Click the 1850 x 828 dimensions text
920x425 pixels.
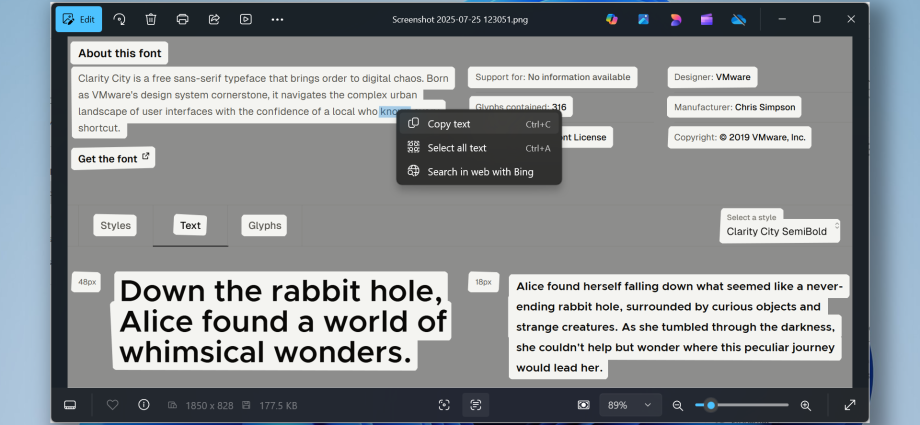coord(209,406)
